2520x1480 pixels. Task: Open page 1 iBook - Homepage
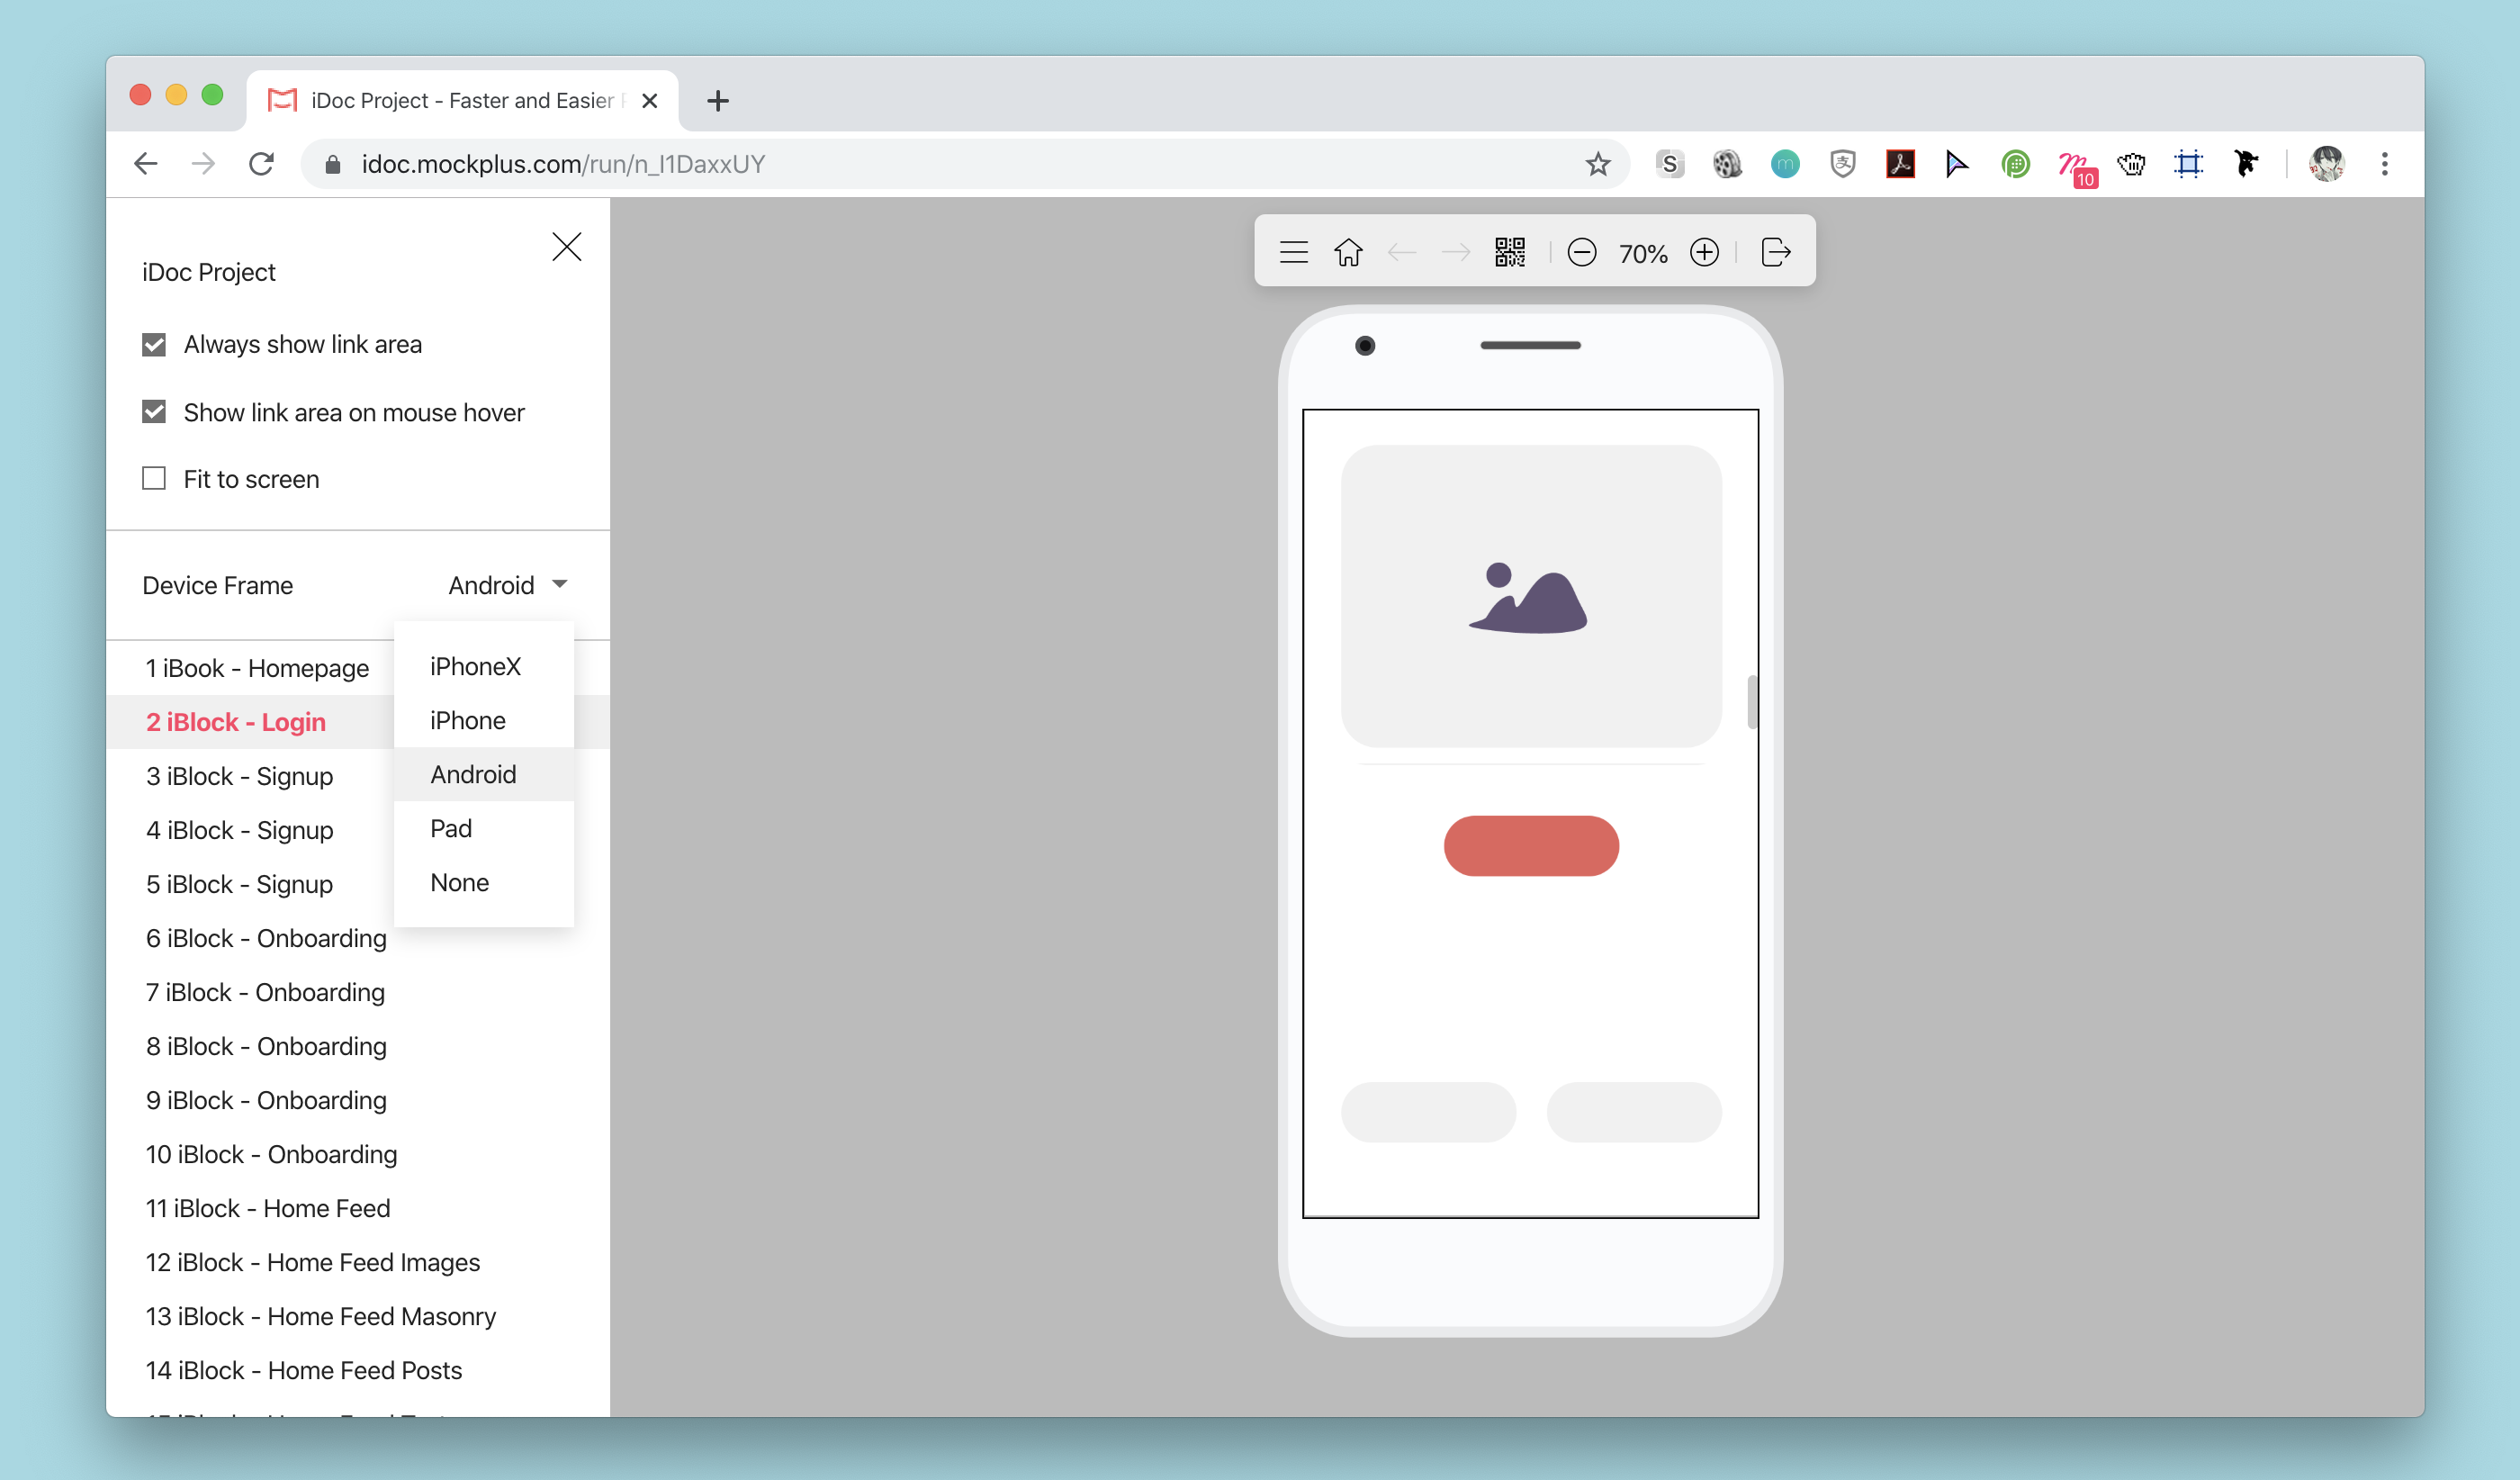[257, 668]
